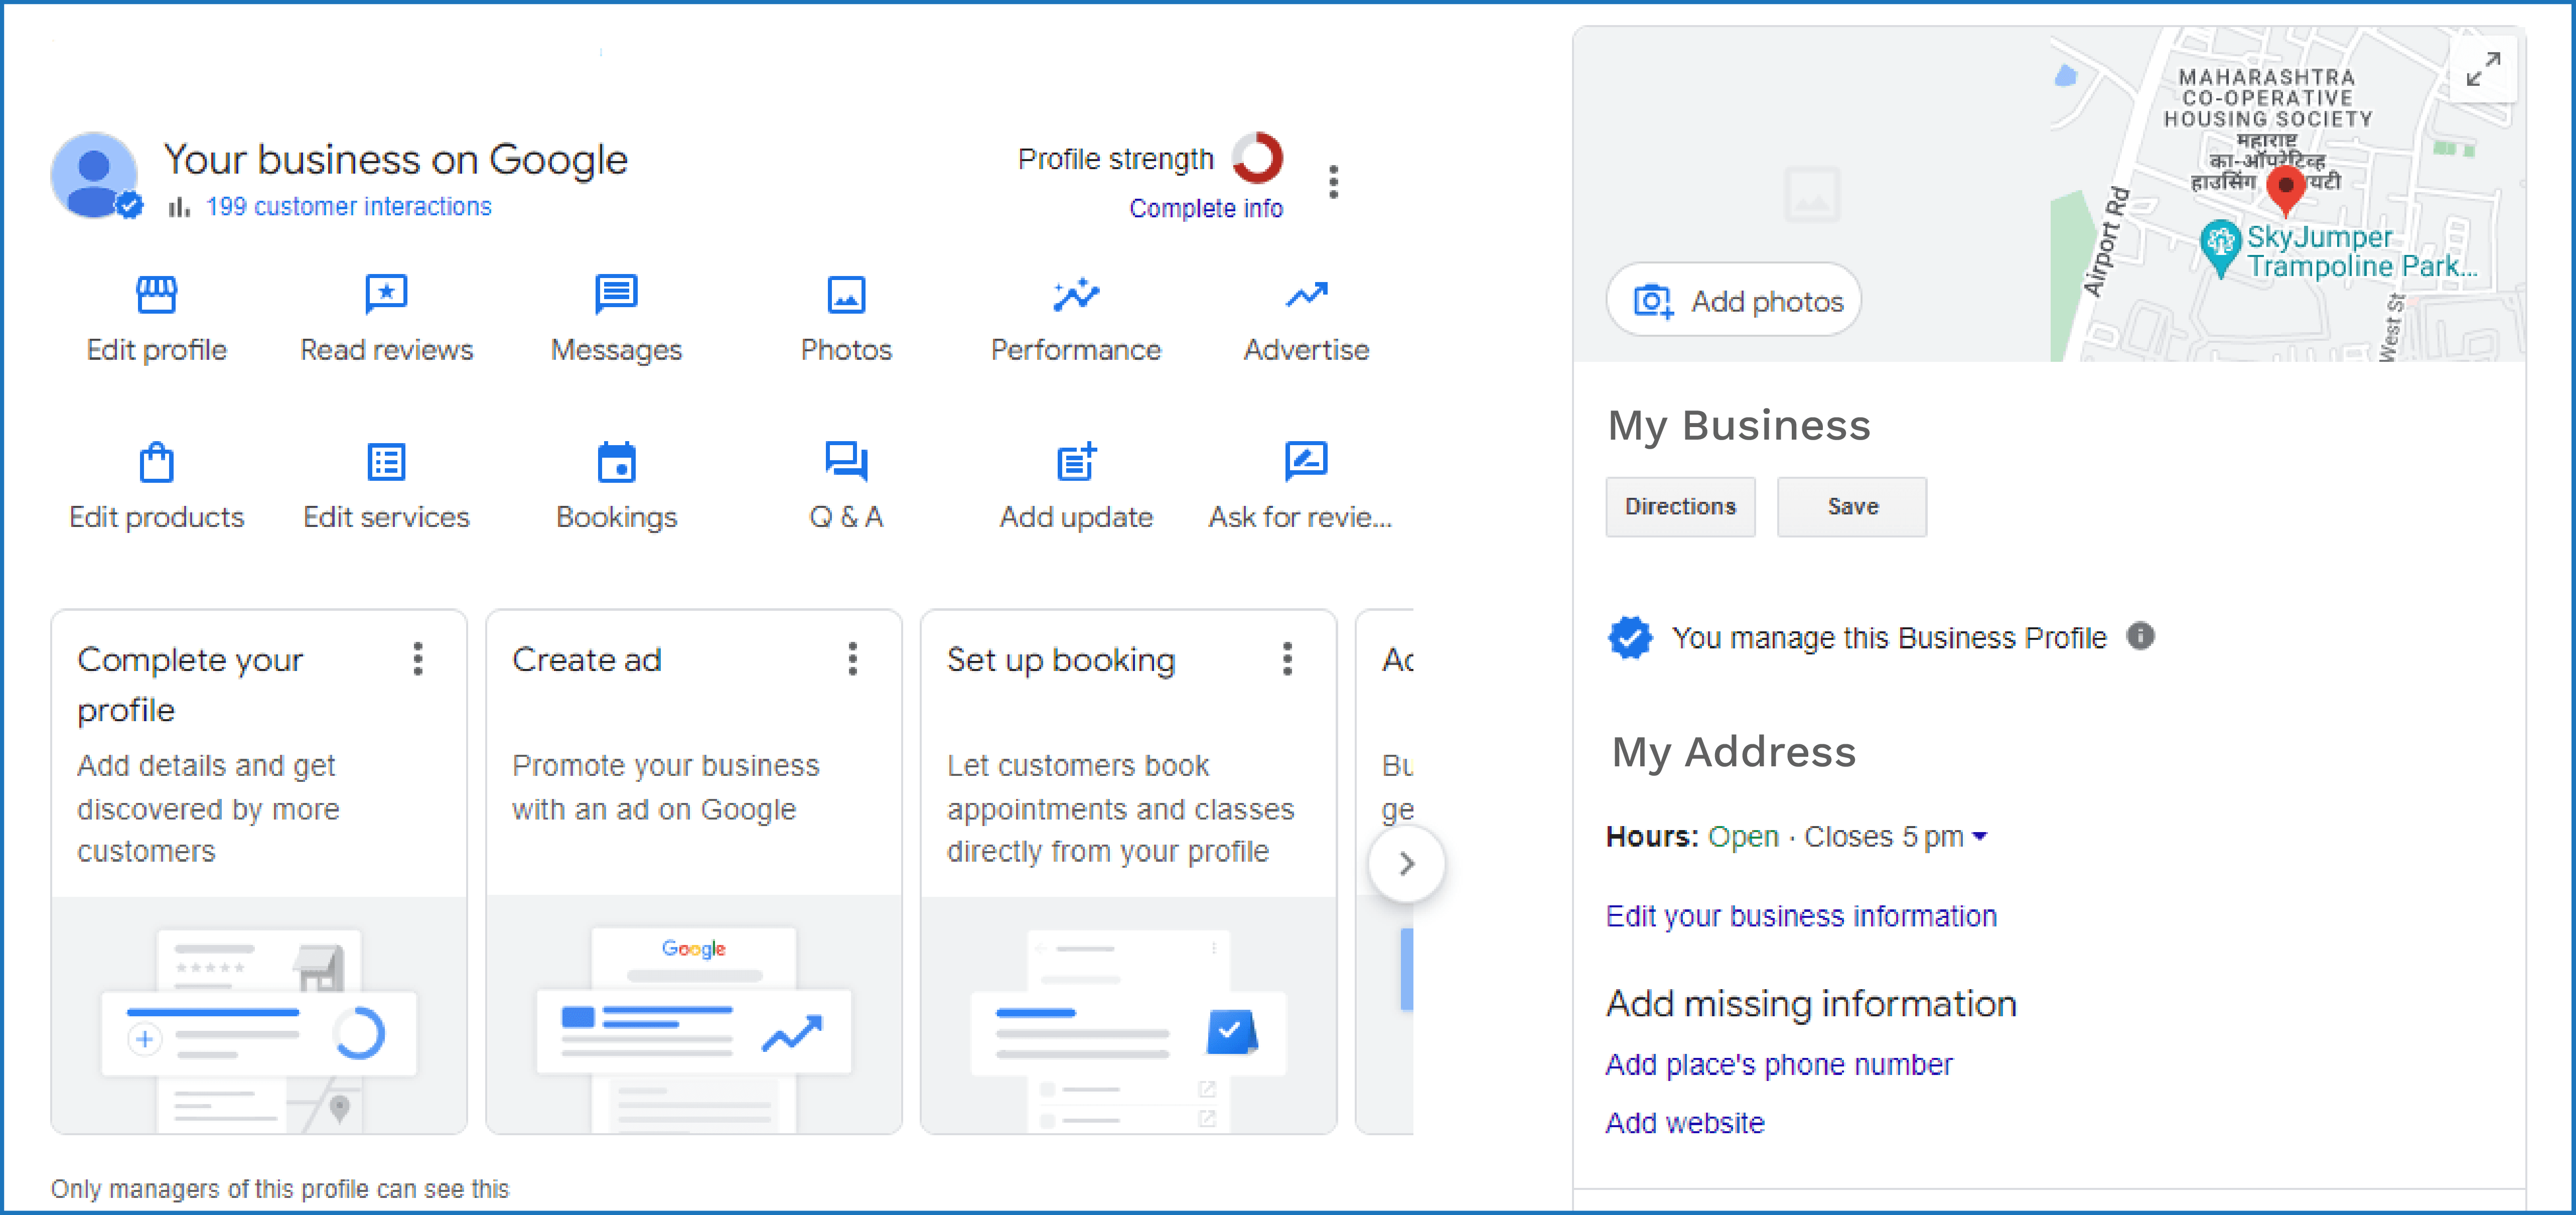Image resolution: width=2576 pixels, height=1215 pixels.
Task: Click the Your business on Google heading
Action: tap(396, 160)
